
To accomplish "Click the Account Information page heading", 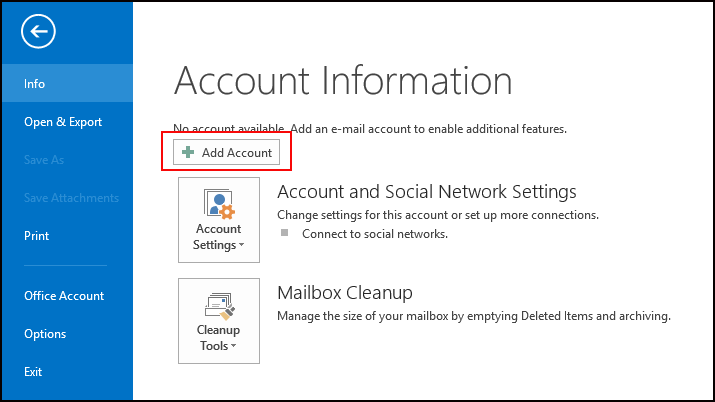I will pos(342,82).
